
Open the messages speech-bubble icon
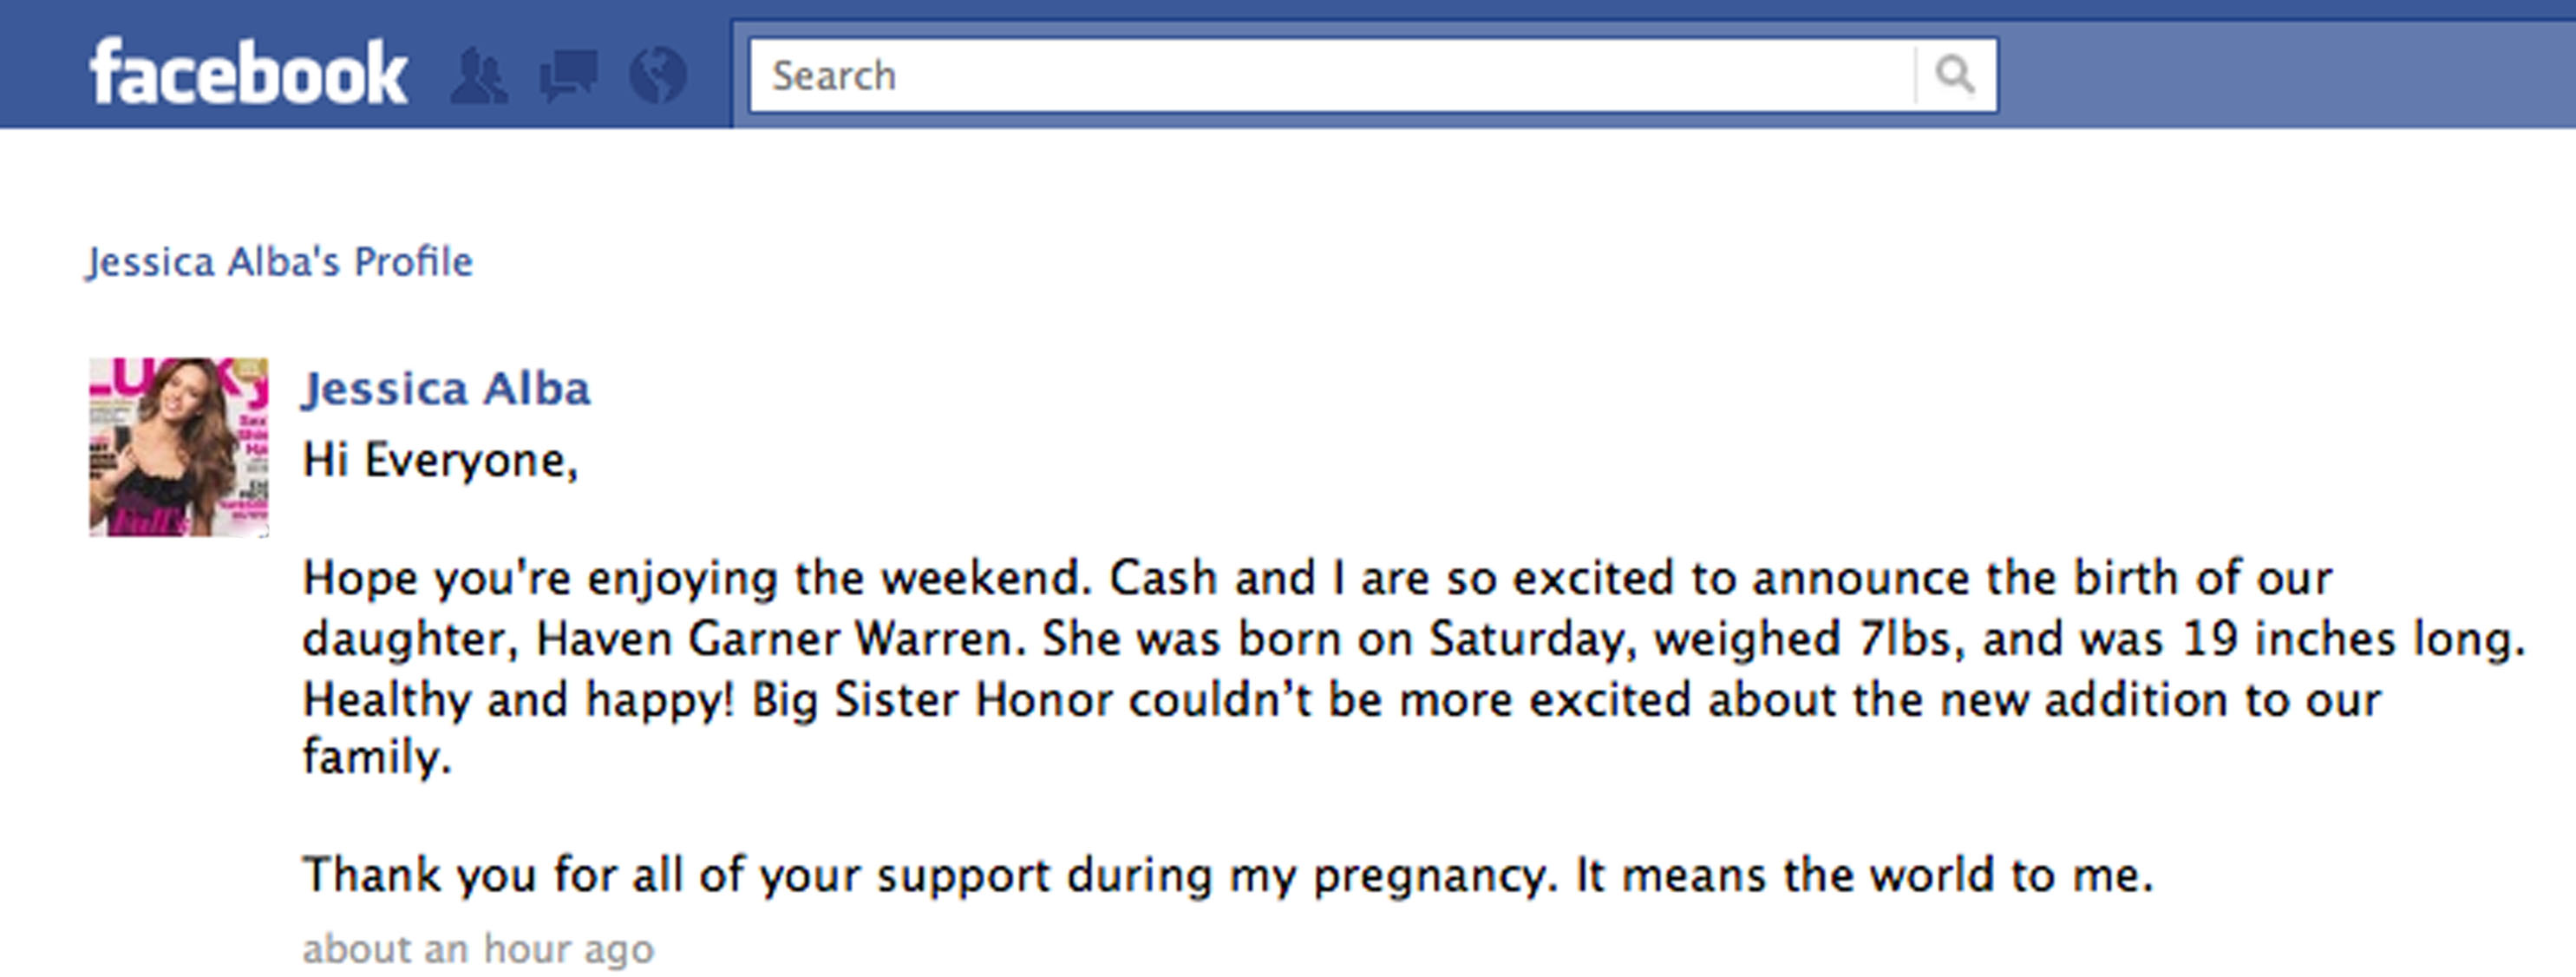[x=568, y=76]
